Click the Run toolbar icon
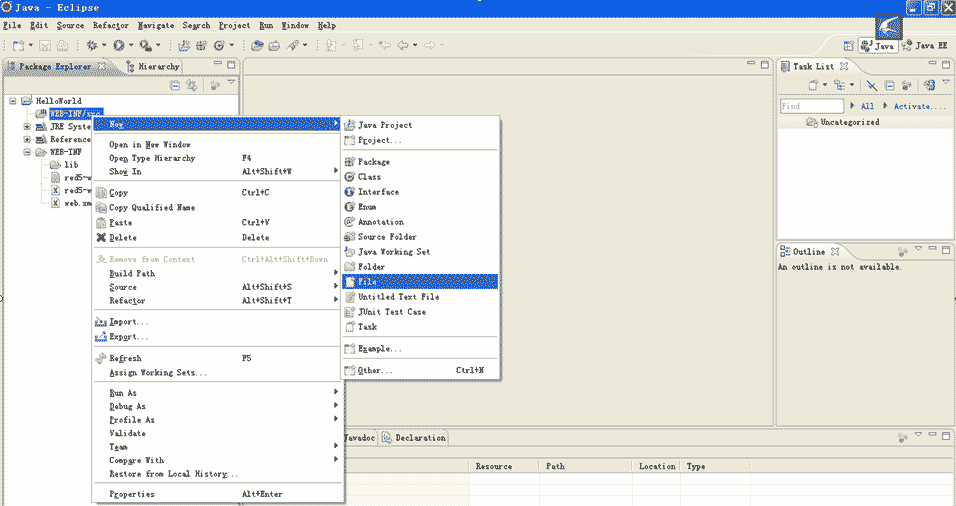This screenshot has height=506, width=956. 119,45
